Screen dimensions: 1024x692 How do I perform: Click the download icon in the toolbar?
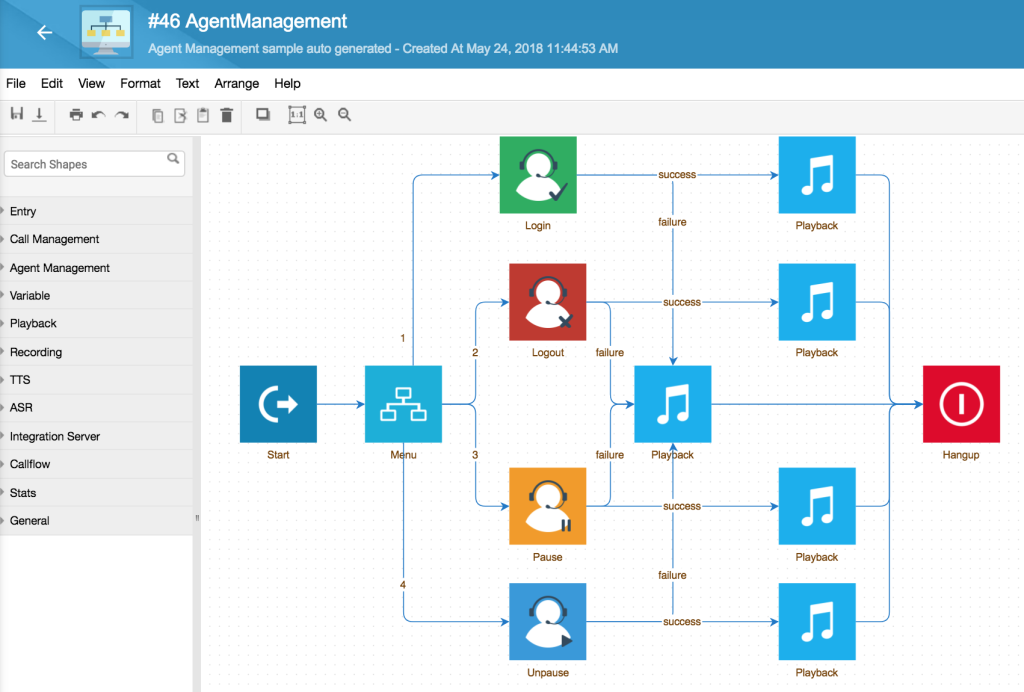pos(39,114)
